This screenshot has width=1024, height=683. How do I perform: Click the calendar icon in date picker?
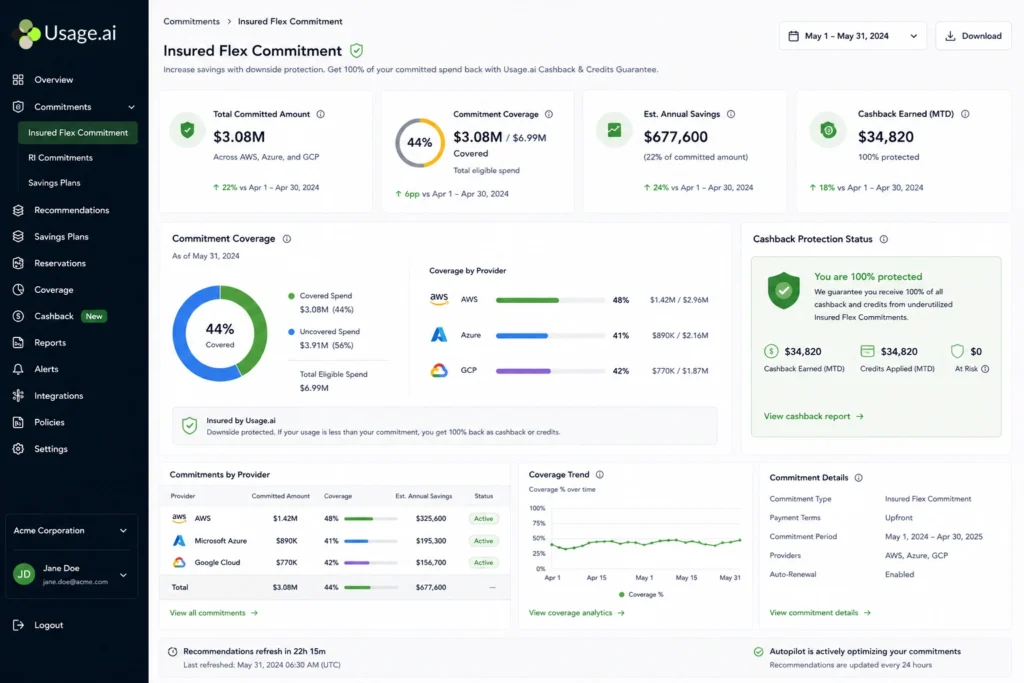click(793, 36)
